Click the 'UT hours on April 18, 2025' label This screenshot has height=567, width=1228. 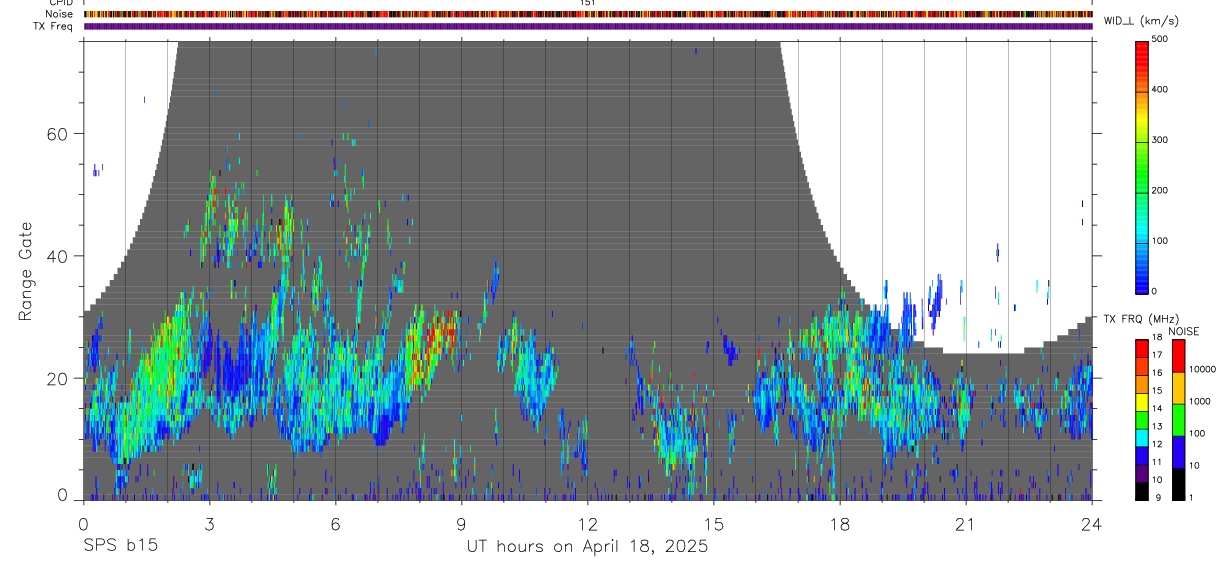[587, 547]
